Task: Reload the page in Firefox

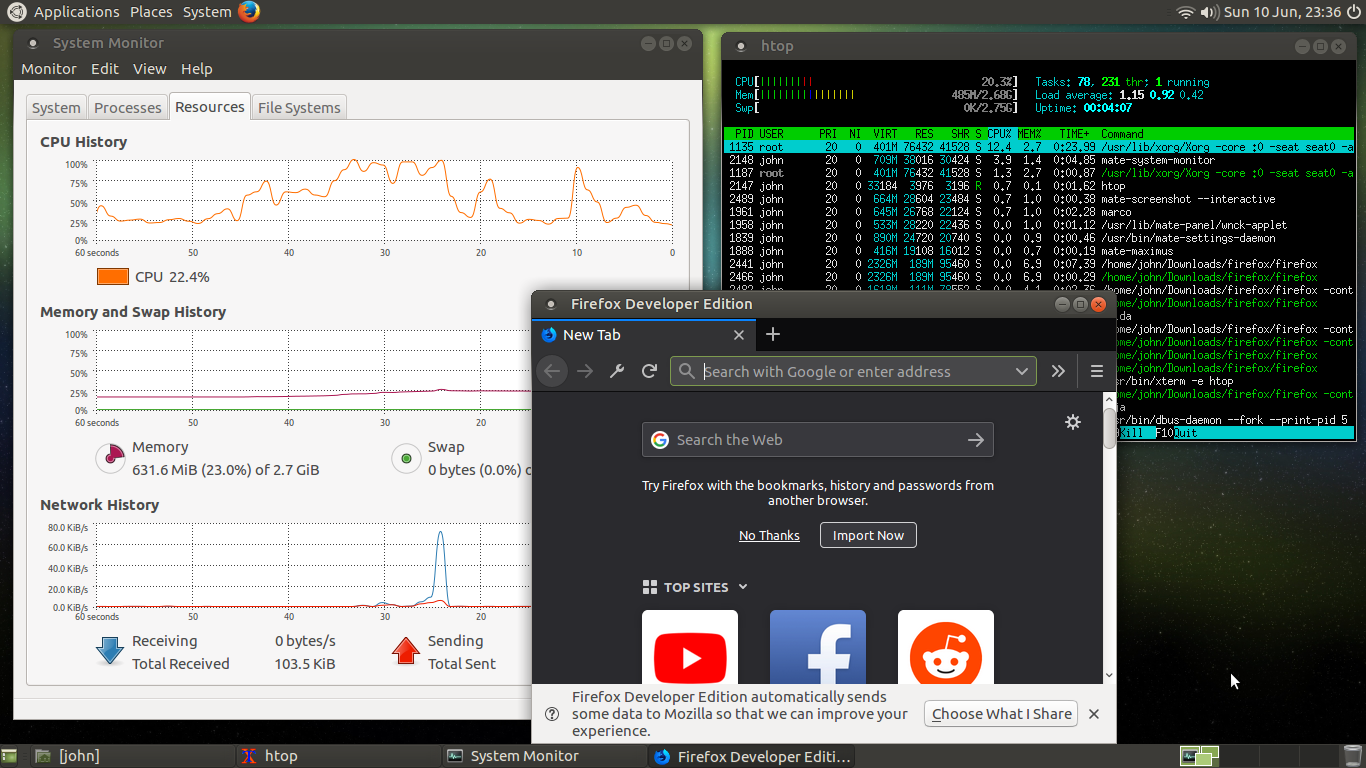Action: pyautogui.click(x=649, y=371)
